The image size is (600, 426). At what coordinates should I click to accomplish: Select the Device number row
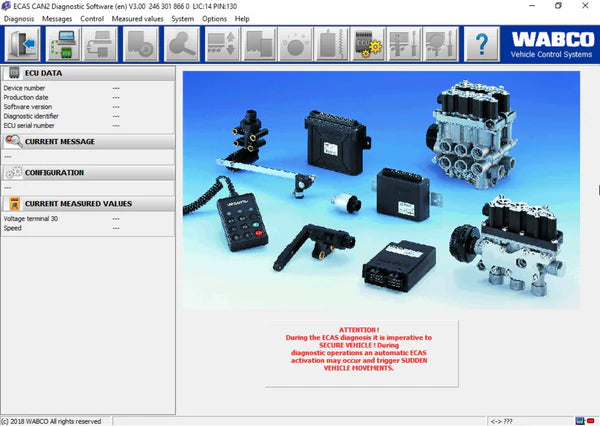point(88,88)
